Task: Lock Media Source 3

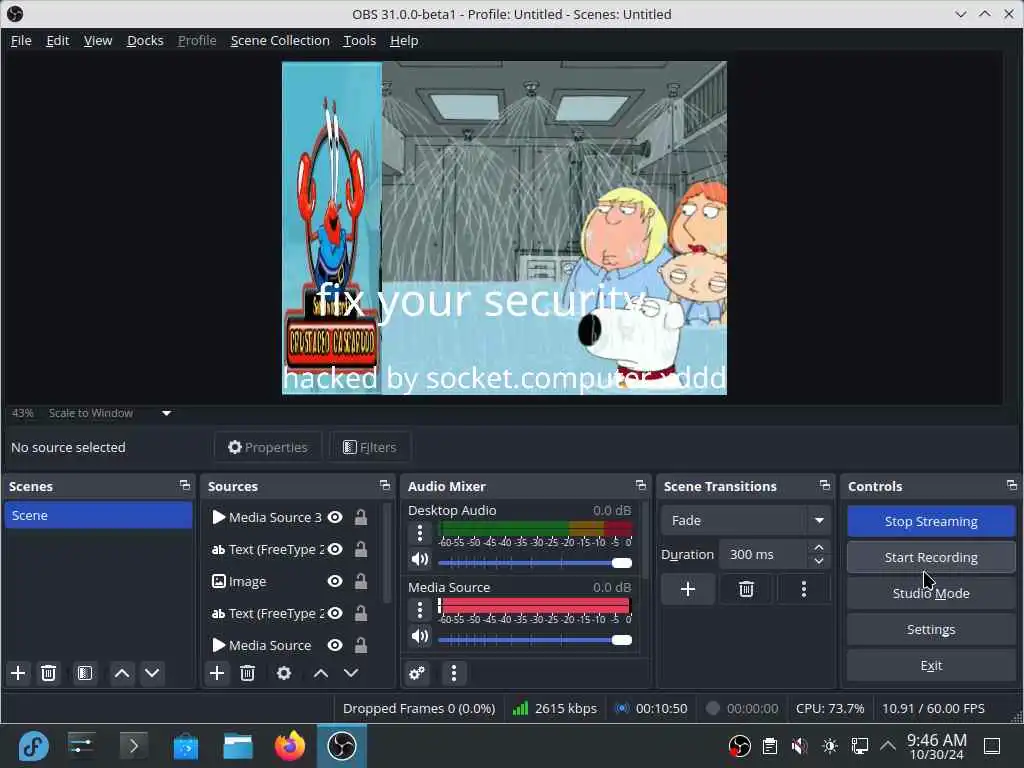Action: point(360,517)
